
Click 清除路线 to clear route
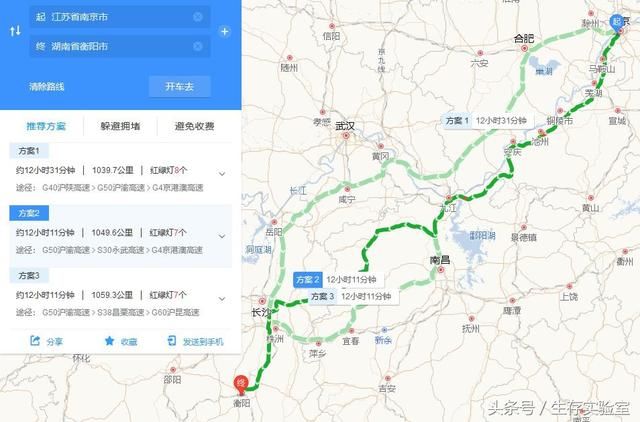47,87
